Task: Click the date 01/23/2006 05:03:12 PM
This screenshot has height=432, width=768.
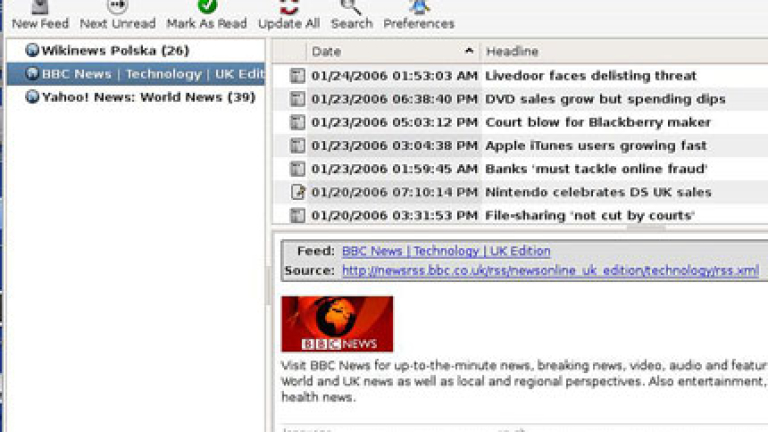Action: pos(394,122)
